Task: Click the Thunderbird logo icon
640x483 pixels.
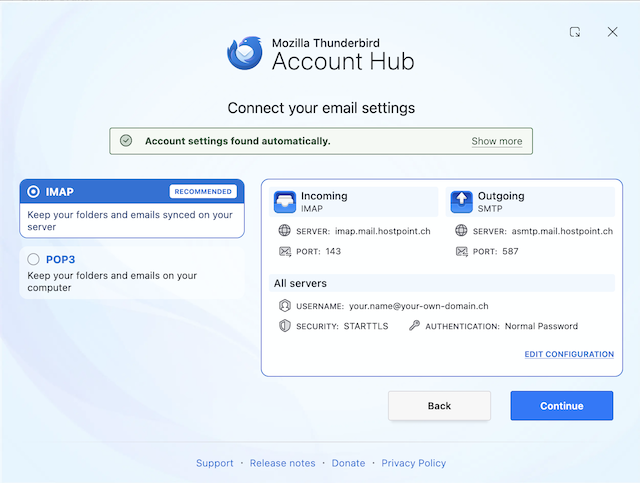Action: point(245,53)
